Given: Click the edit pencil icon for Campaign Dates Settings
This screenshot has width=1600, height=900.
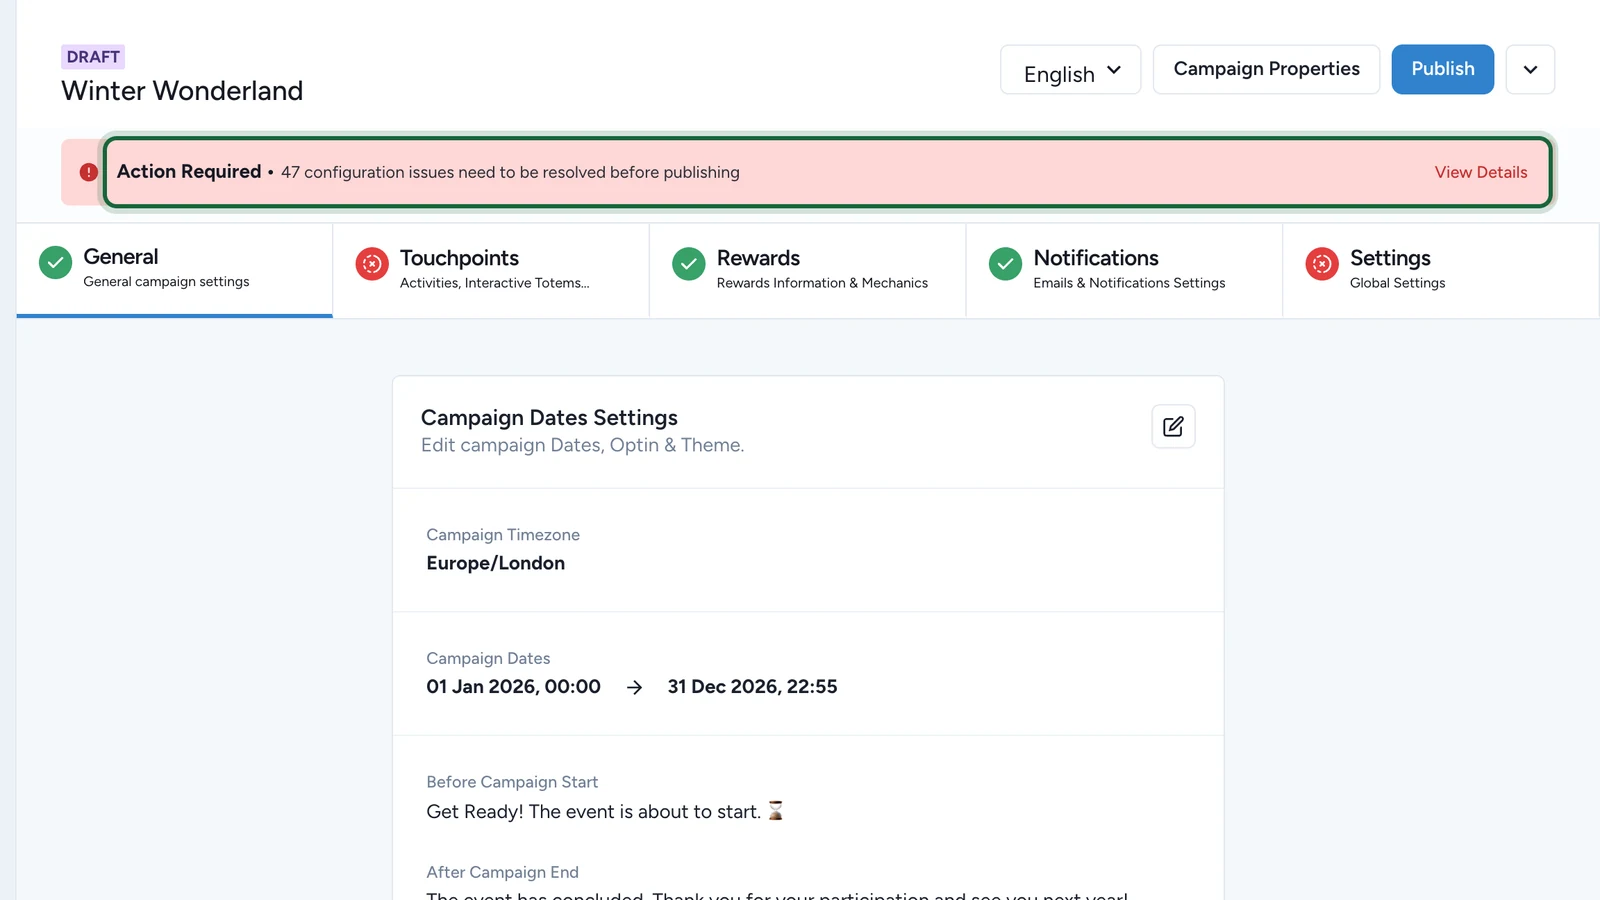Looking at the screenshot, I should point(1173,427).
